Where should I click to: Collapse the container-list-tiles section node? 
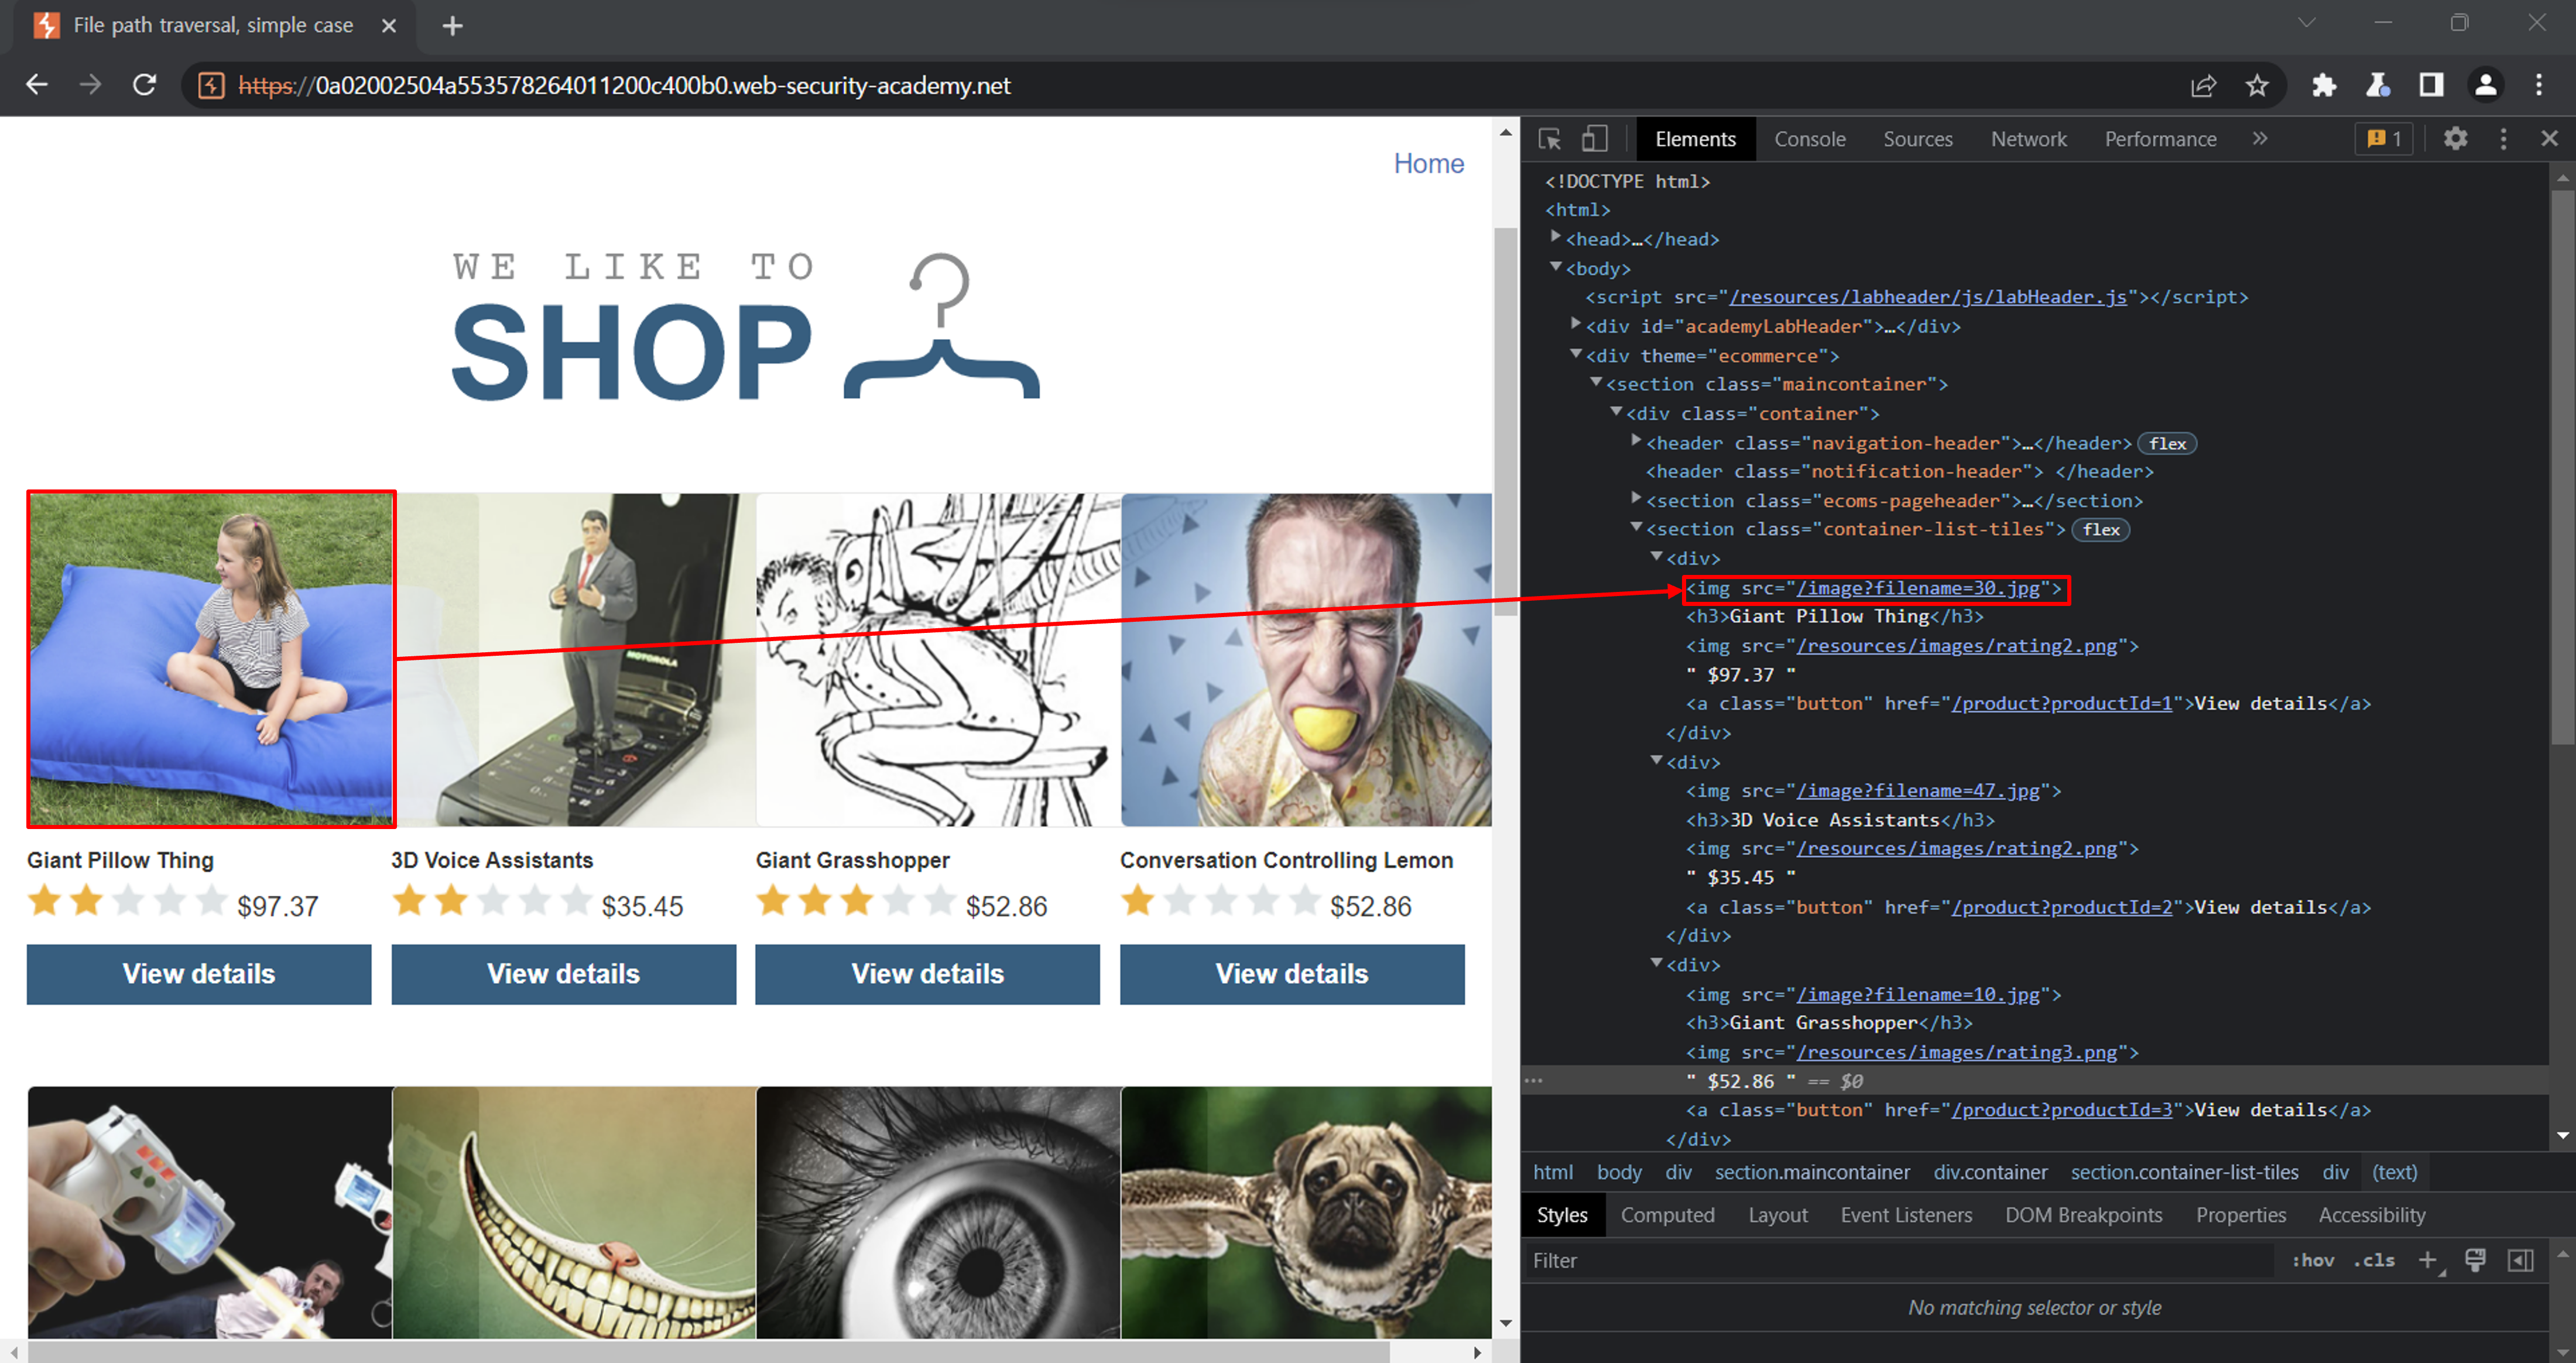coord(1636,528)
